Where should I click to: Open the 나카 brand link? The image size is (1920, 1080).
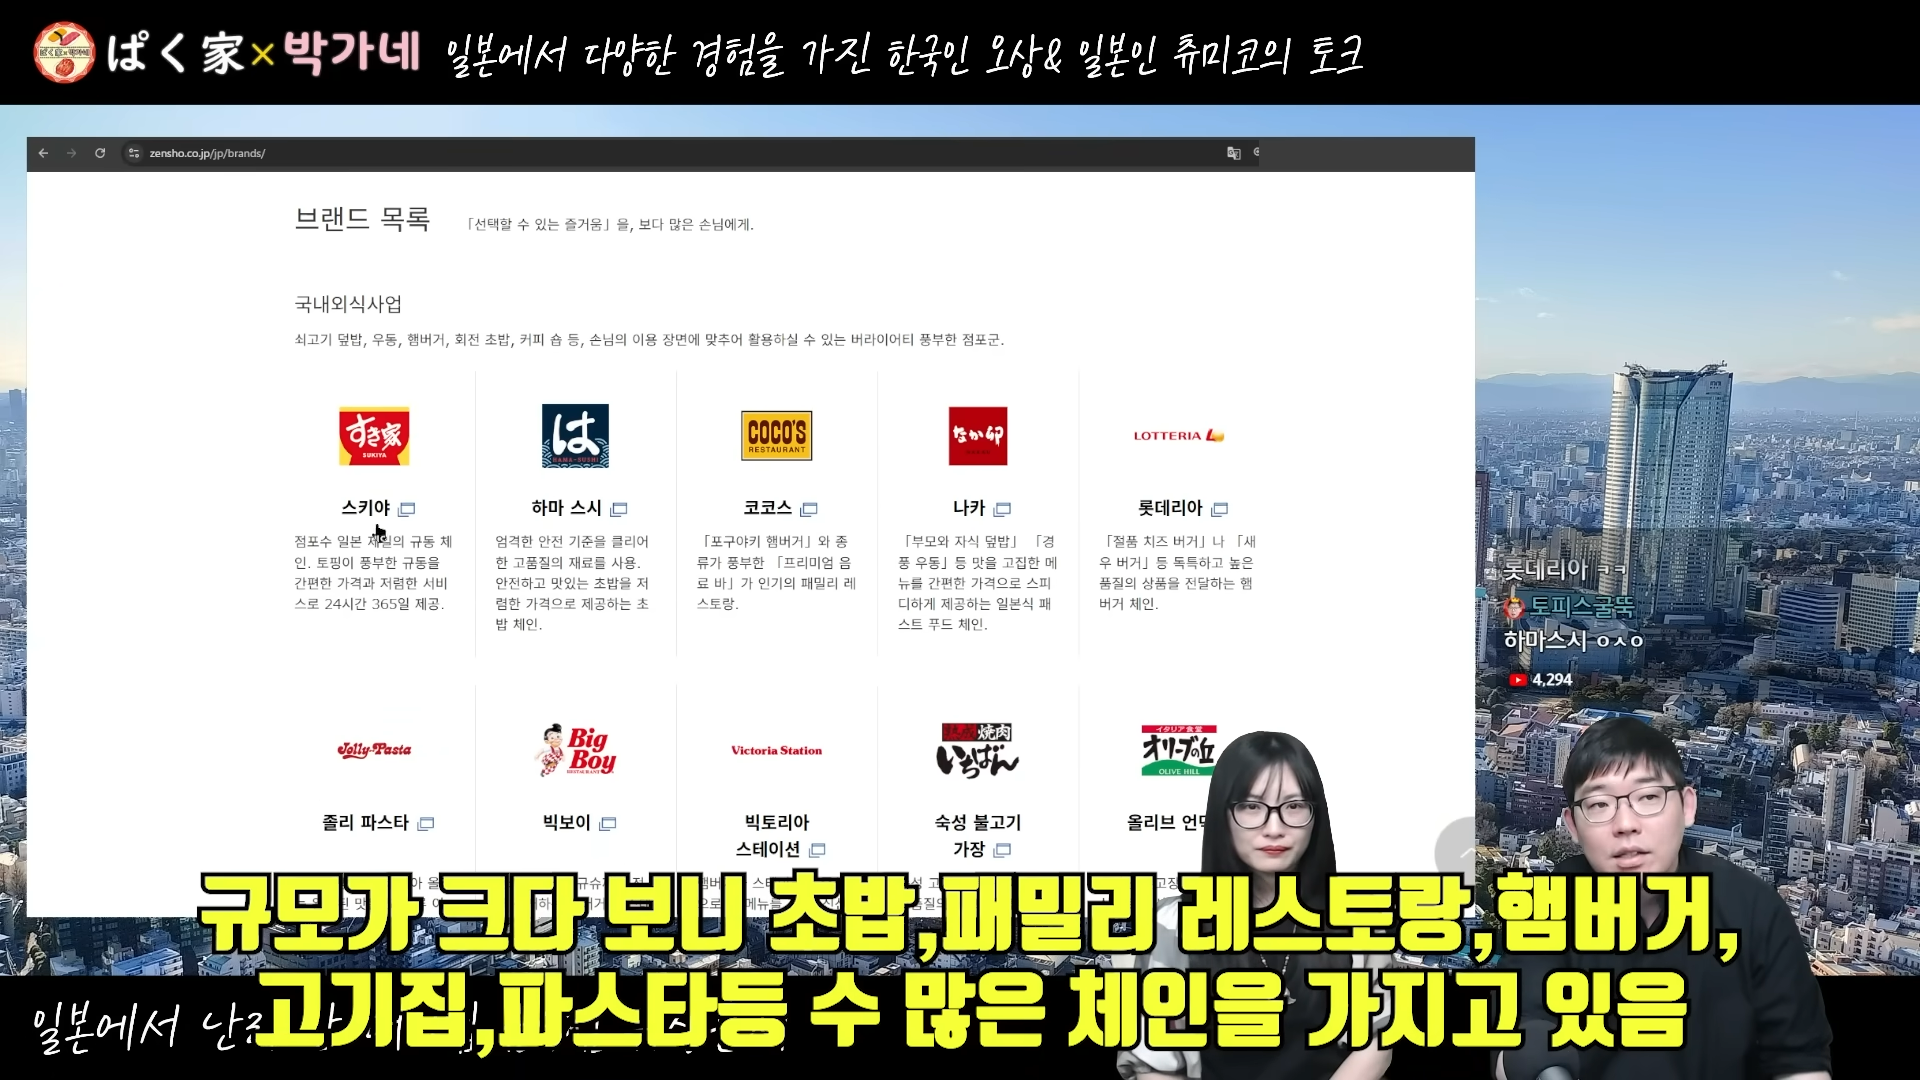pos(969,508)
